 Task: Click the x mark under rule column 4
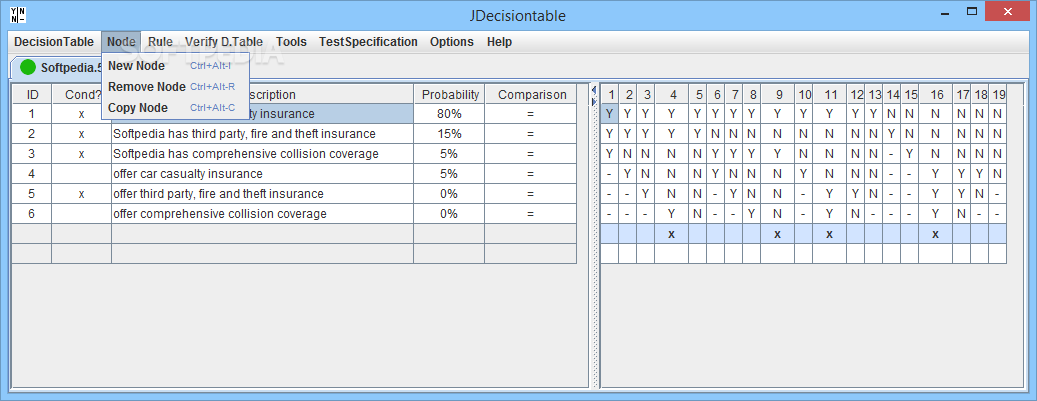tap(672, 234)
